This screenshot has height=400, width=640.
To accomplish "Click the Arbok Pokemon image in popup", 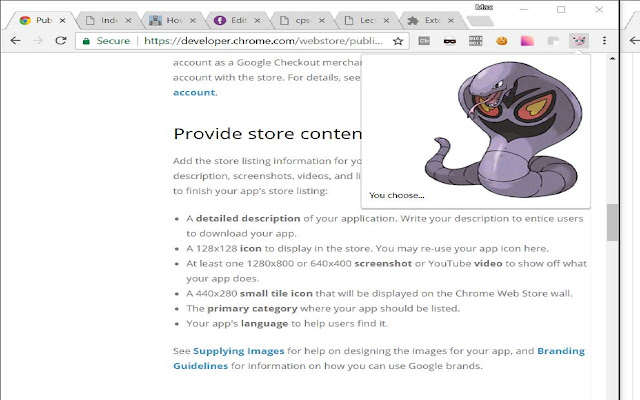I will click(503, 129).
